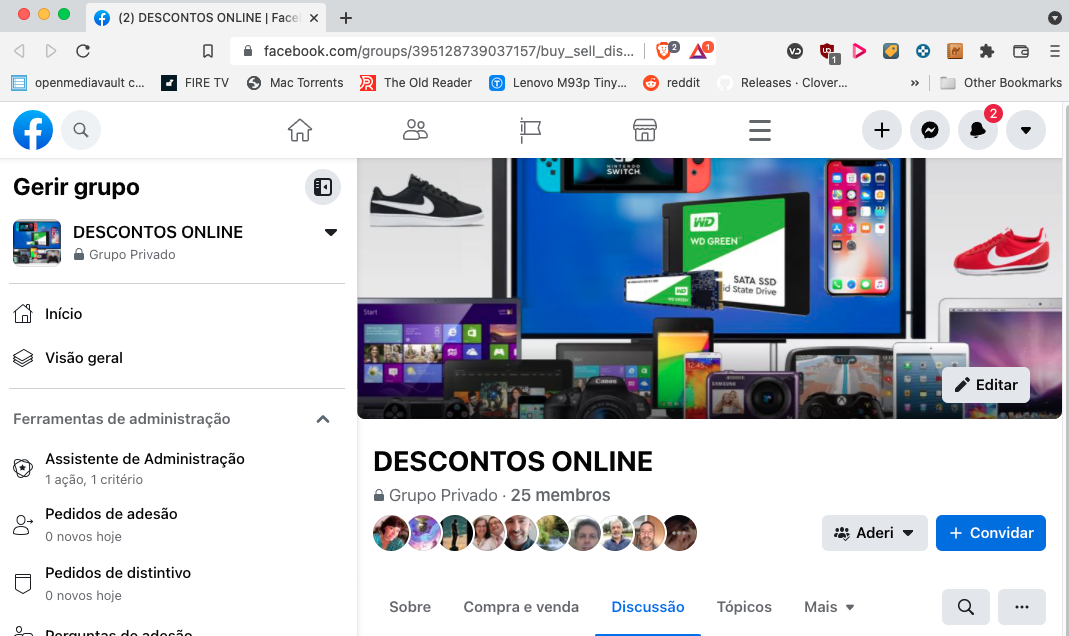Open the Lenovo M93p Tiny bookmark

tap(558, 82)
